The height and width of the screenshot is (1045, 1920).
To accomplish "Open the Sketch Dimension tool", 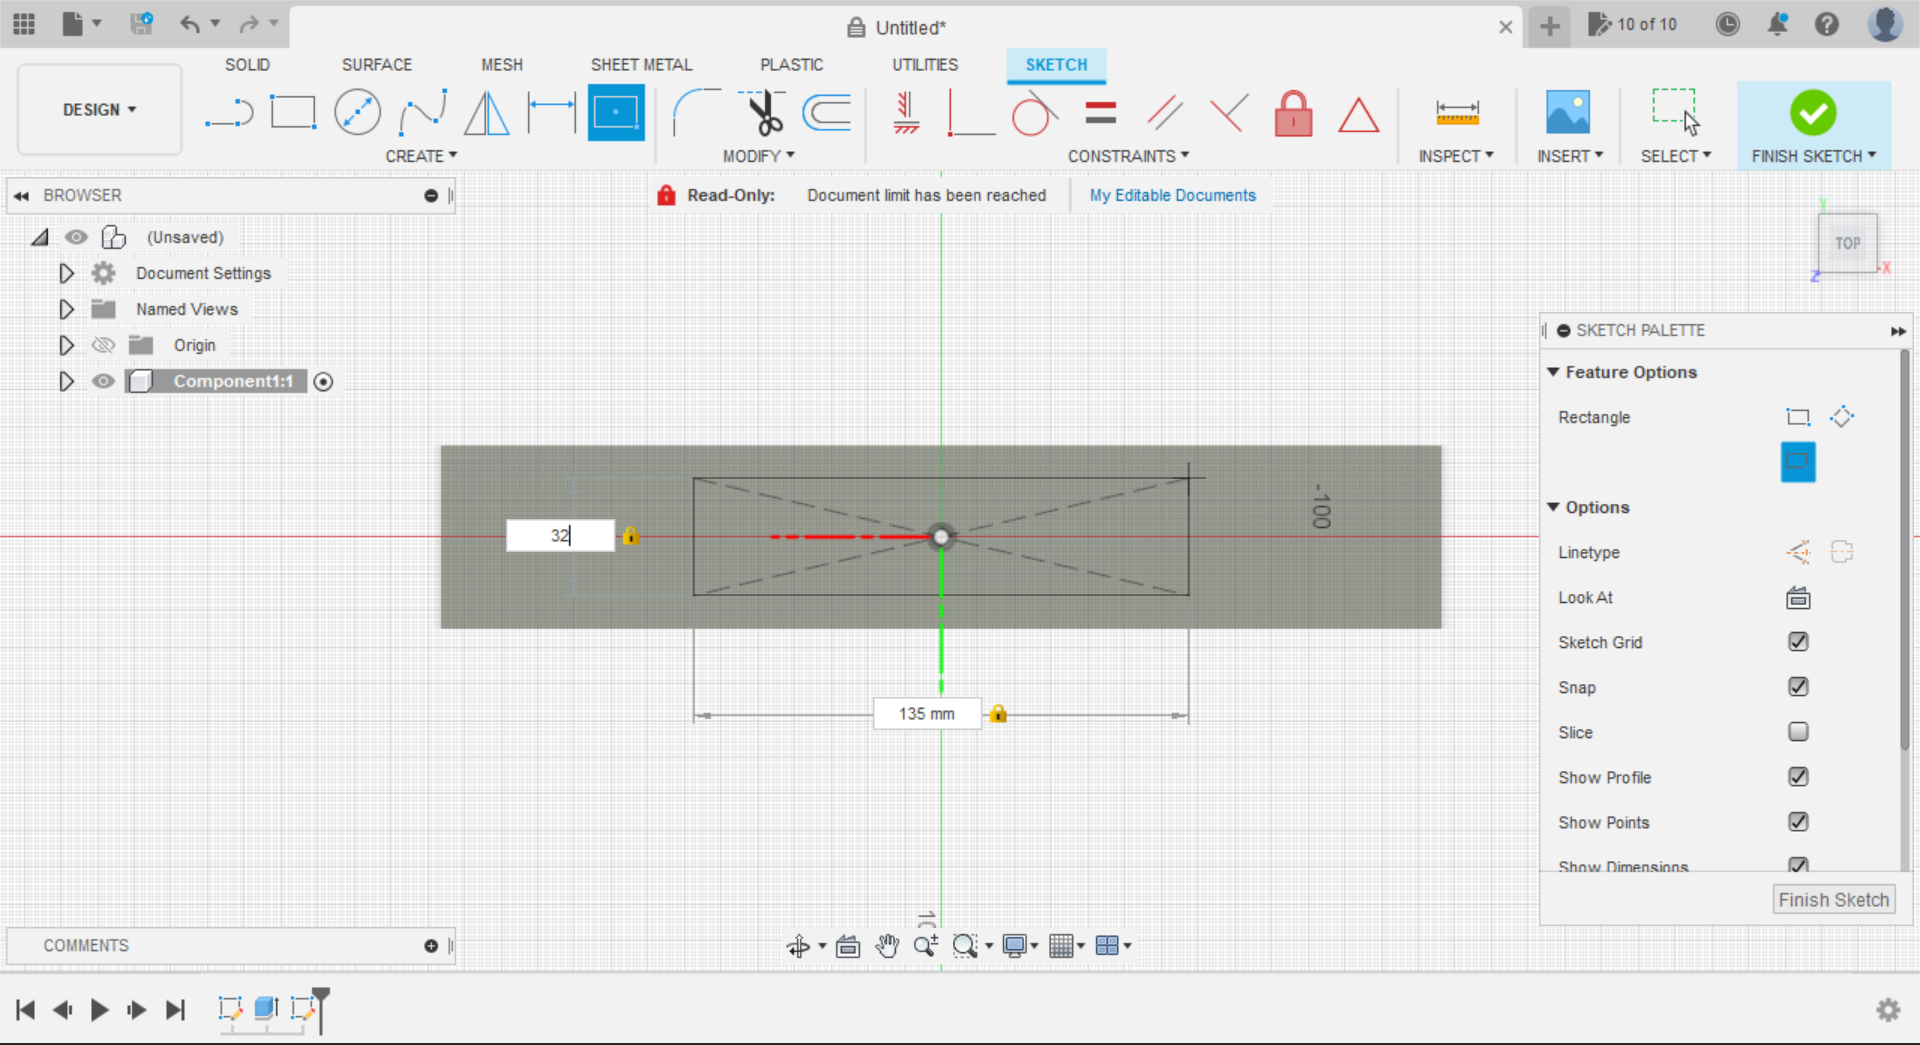I will click(1456, 112).
